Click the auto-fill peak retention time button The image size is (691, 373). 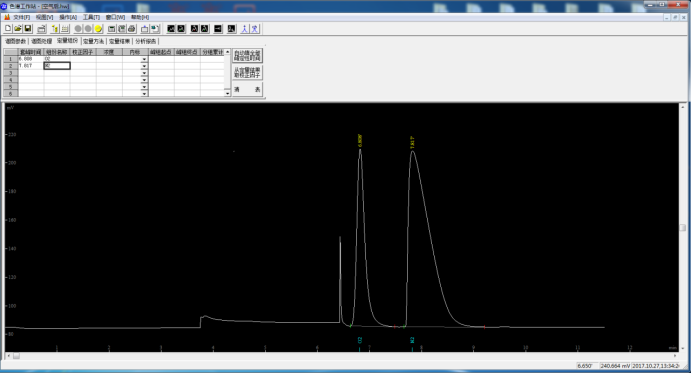tap(247, 56)
